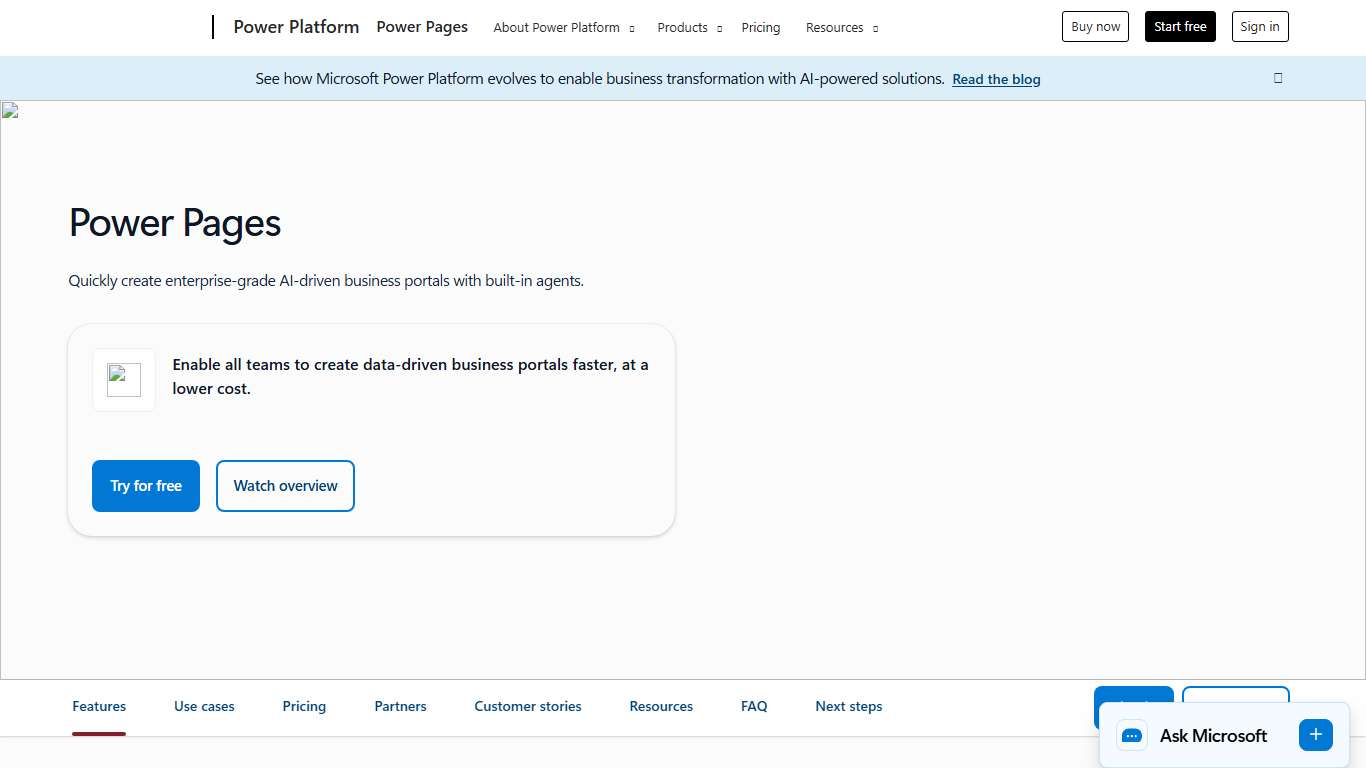The width and height of the screenshot is (1366, 768).
Task: Expand the Resources dropdown in the navbar
Action: (834, 28)
